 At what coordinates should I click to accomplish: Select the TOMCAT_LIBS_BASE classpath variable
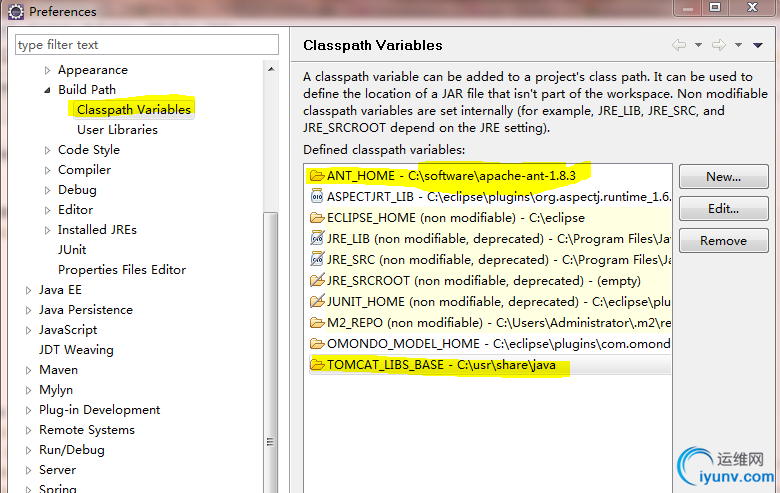(489, 365)
